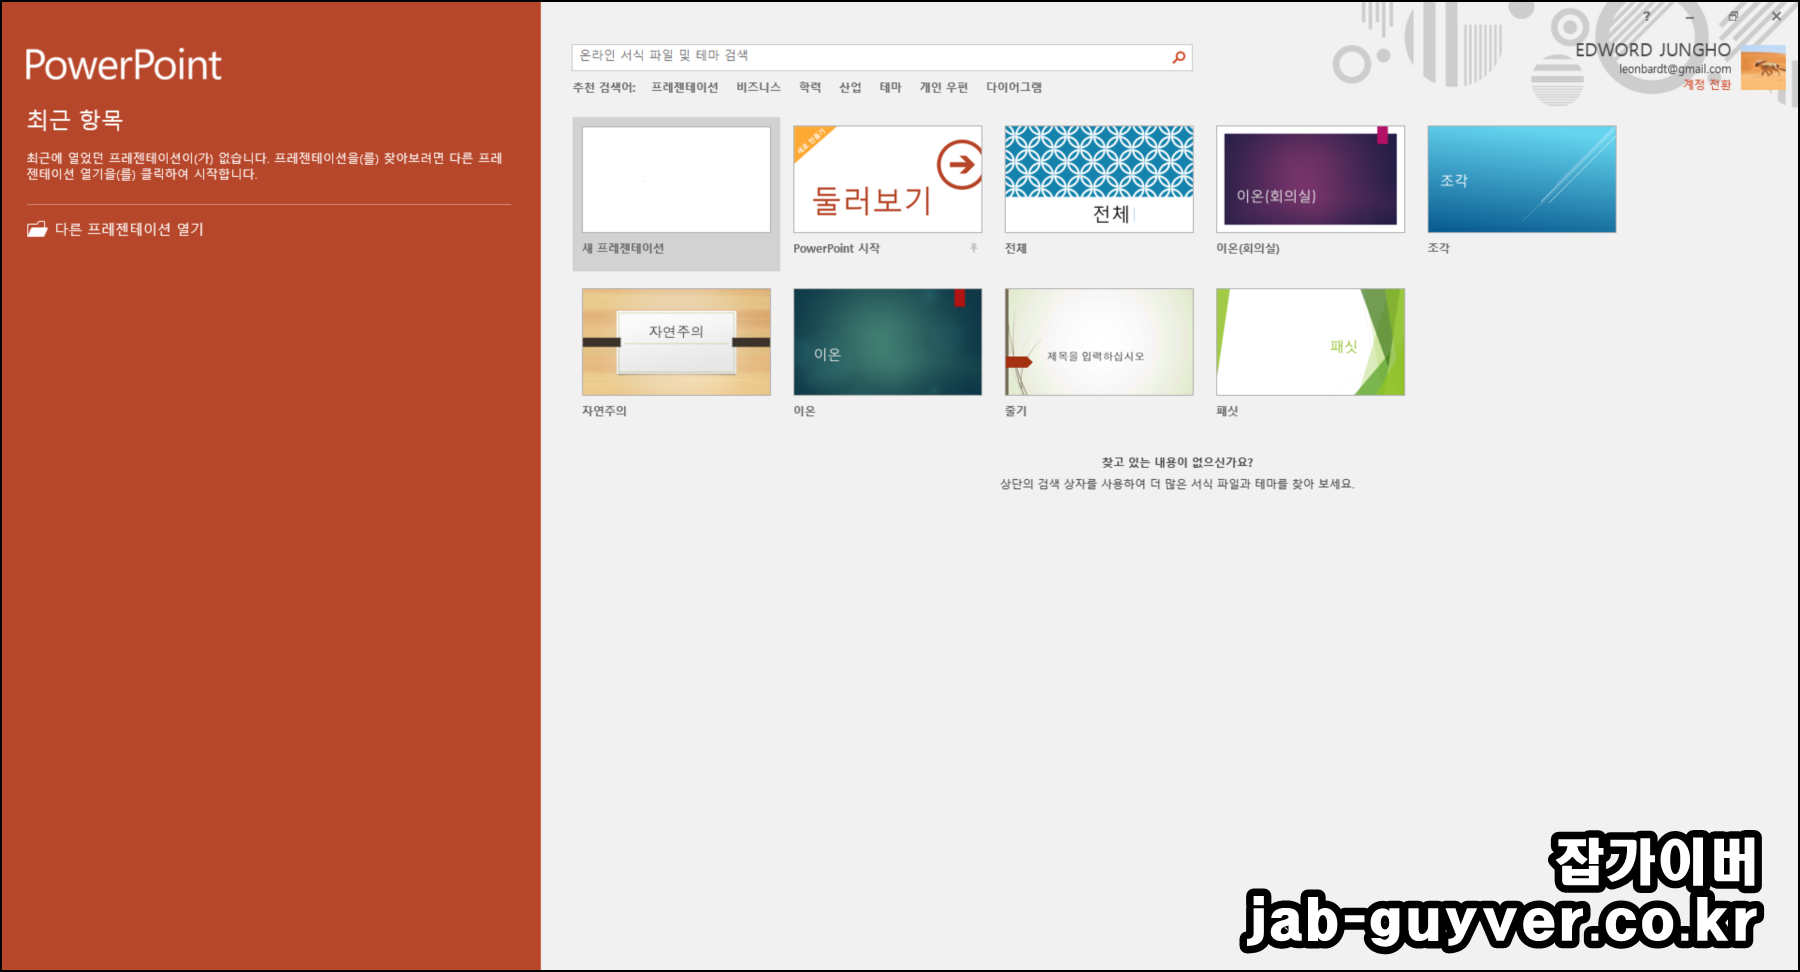Click the account profile picture

tap(1762, 69)
